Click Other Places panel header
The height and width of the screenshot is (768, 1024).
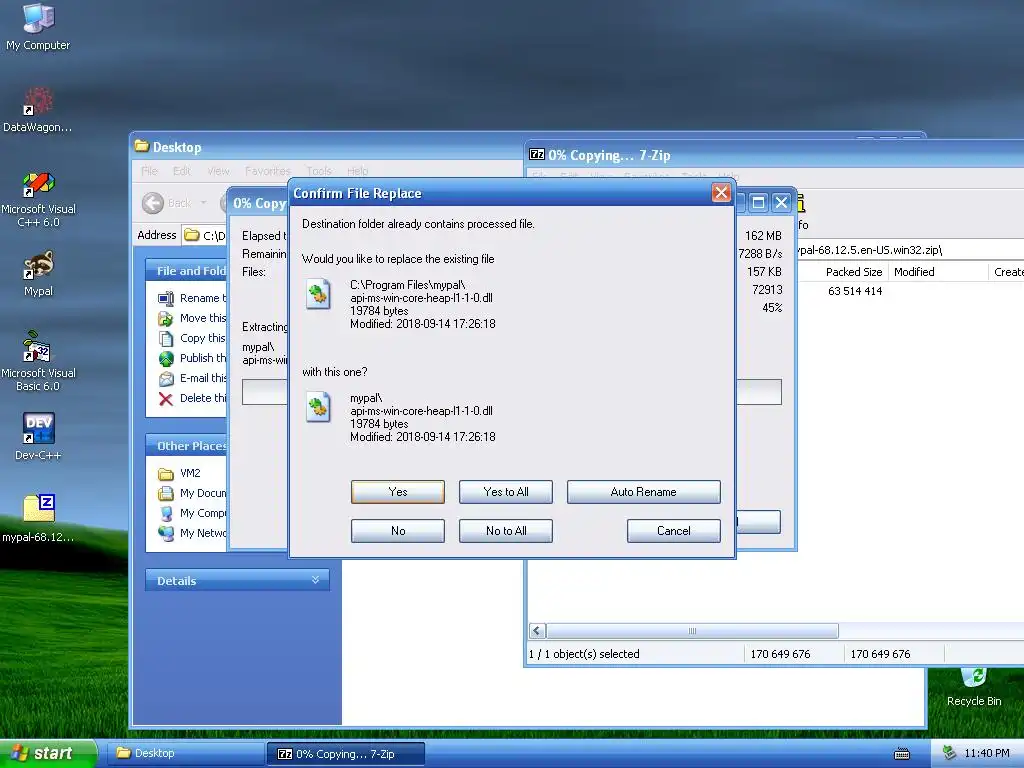187,446
